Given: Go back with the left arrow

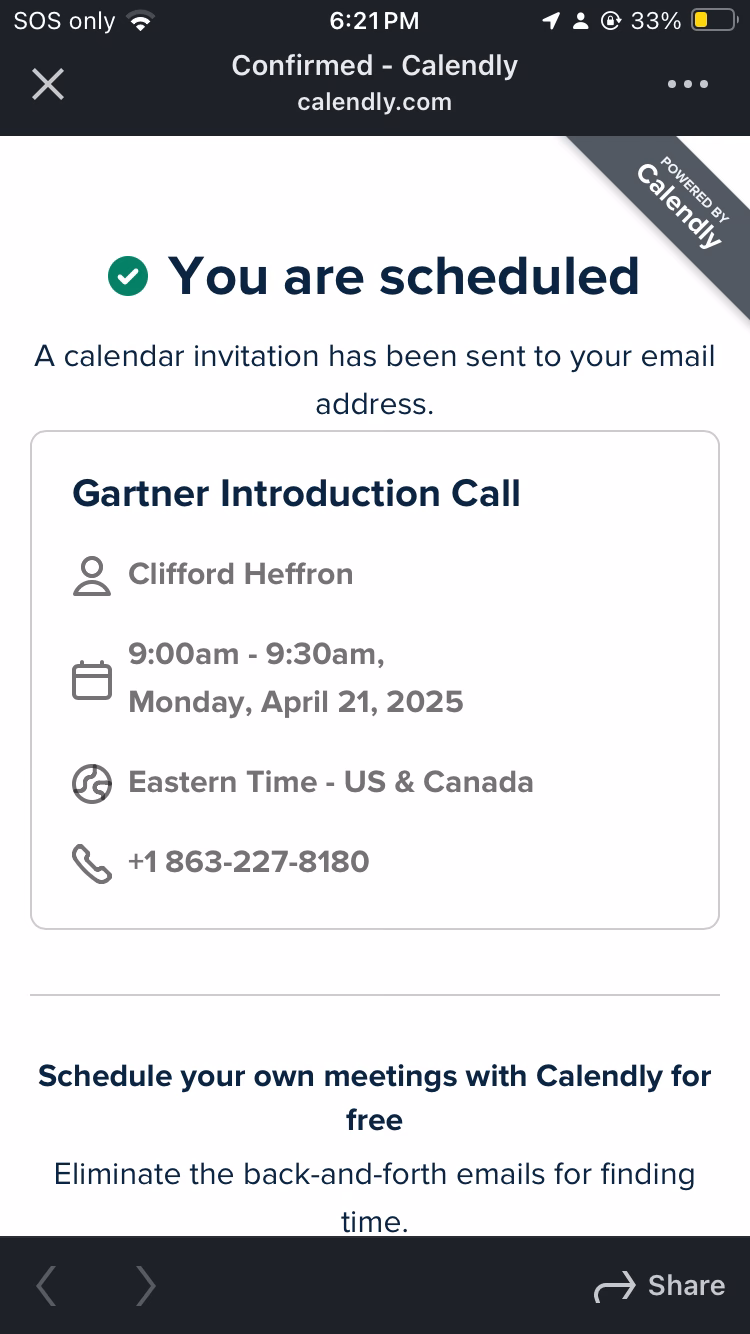Looking at the screenshot, I should pyautogui.click(x=46, y=1286).
